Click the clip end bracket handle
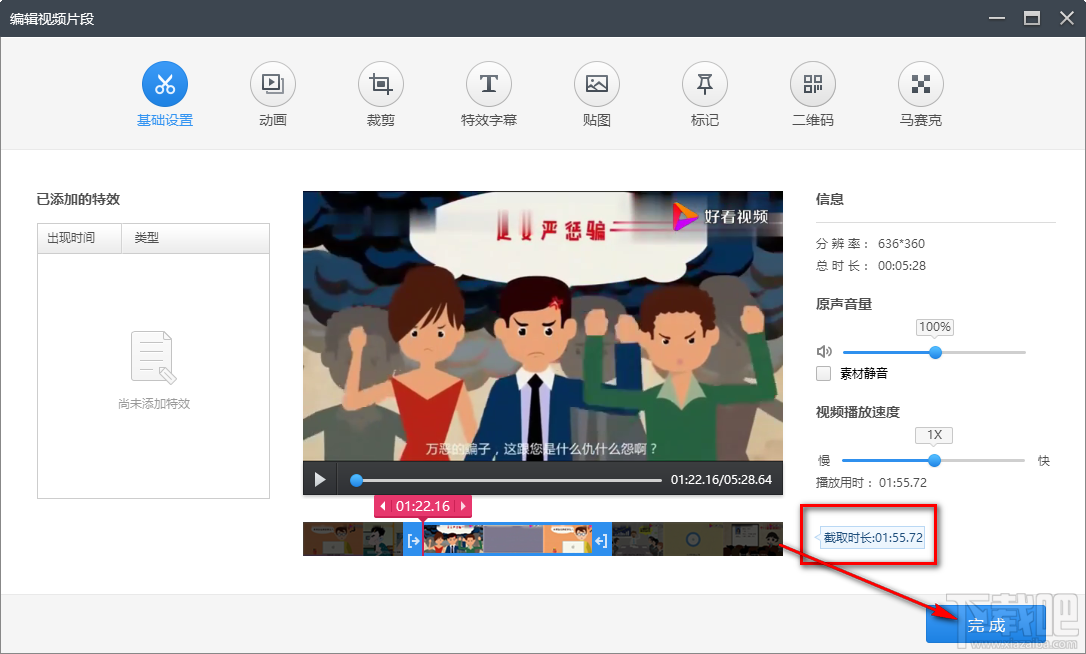1086x654 pixels. click(x=601, y=540)
